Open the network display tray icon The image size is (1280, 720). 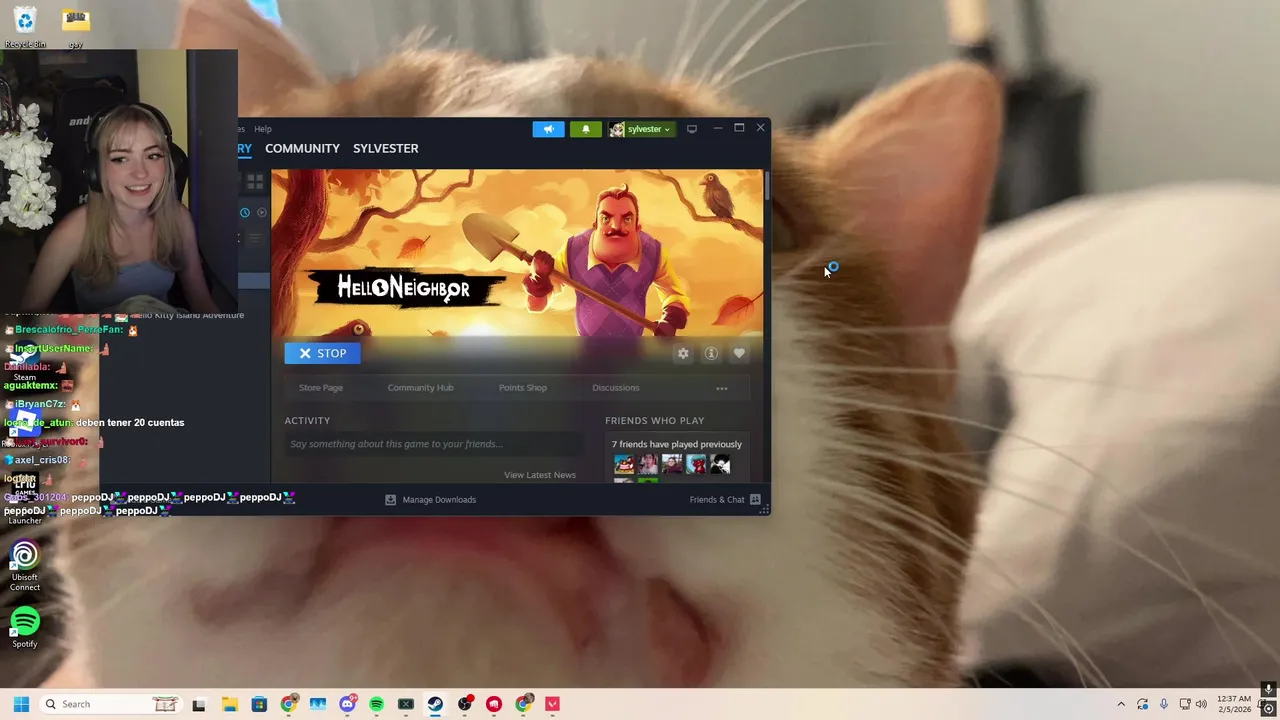[1185, 704]
